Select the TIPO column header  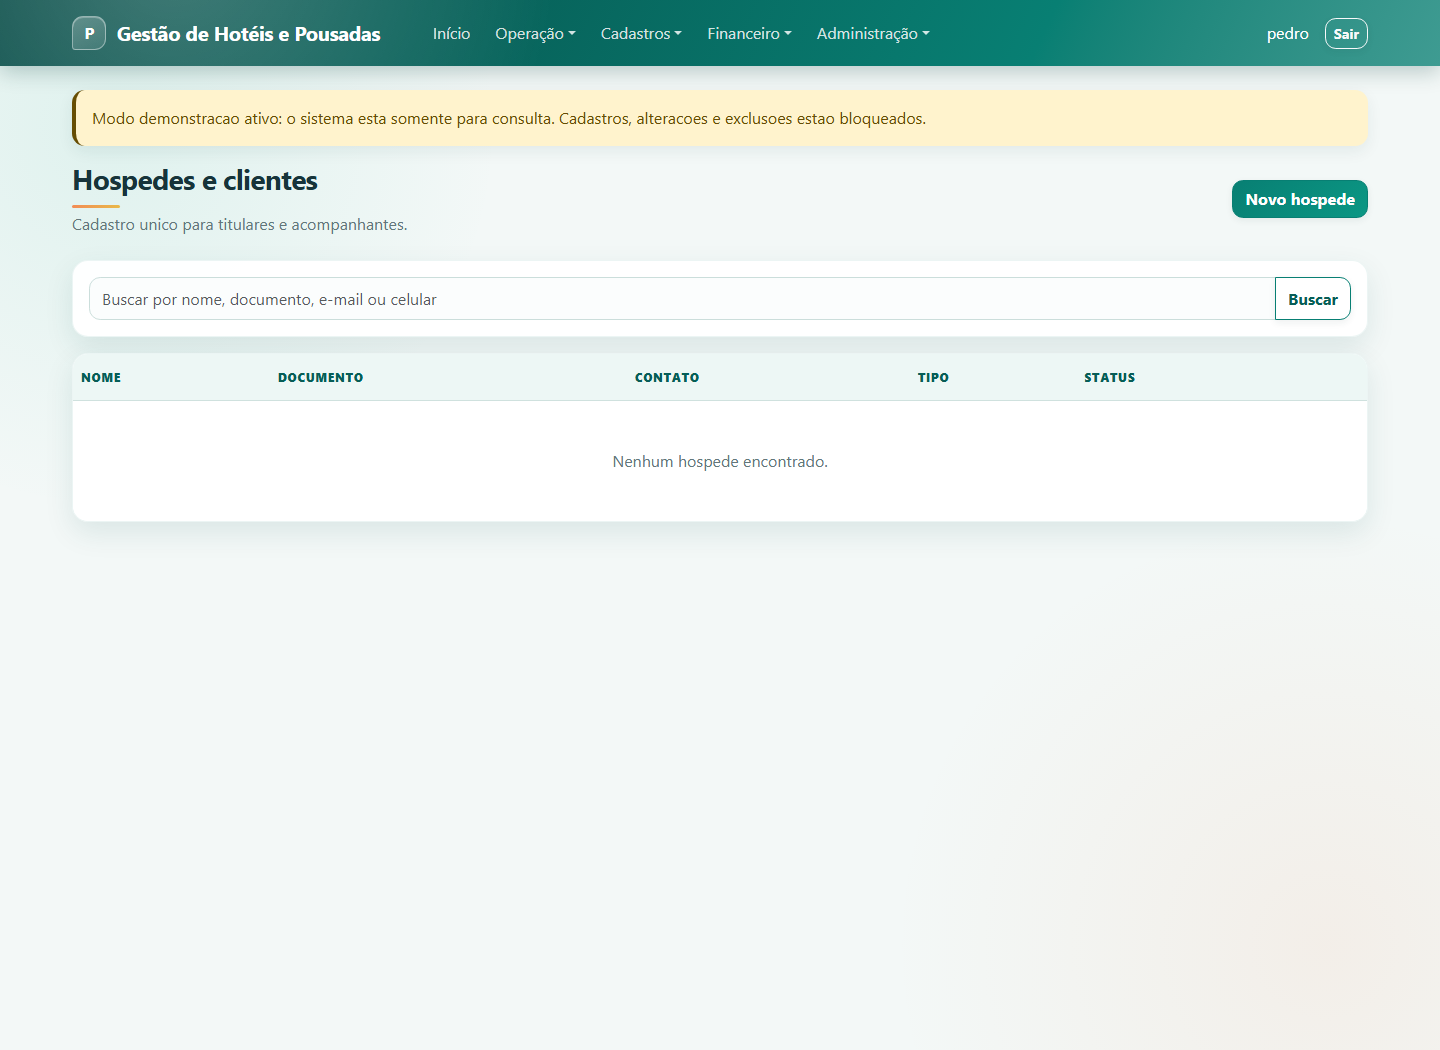(933, 377)
